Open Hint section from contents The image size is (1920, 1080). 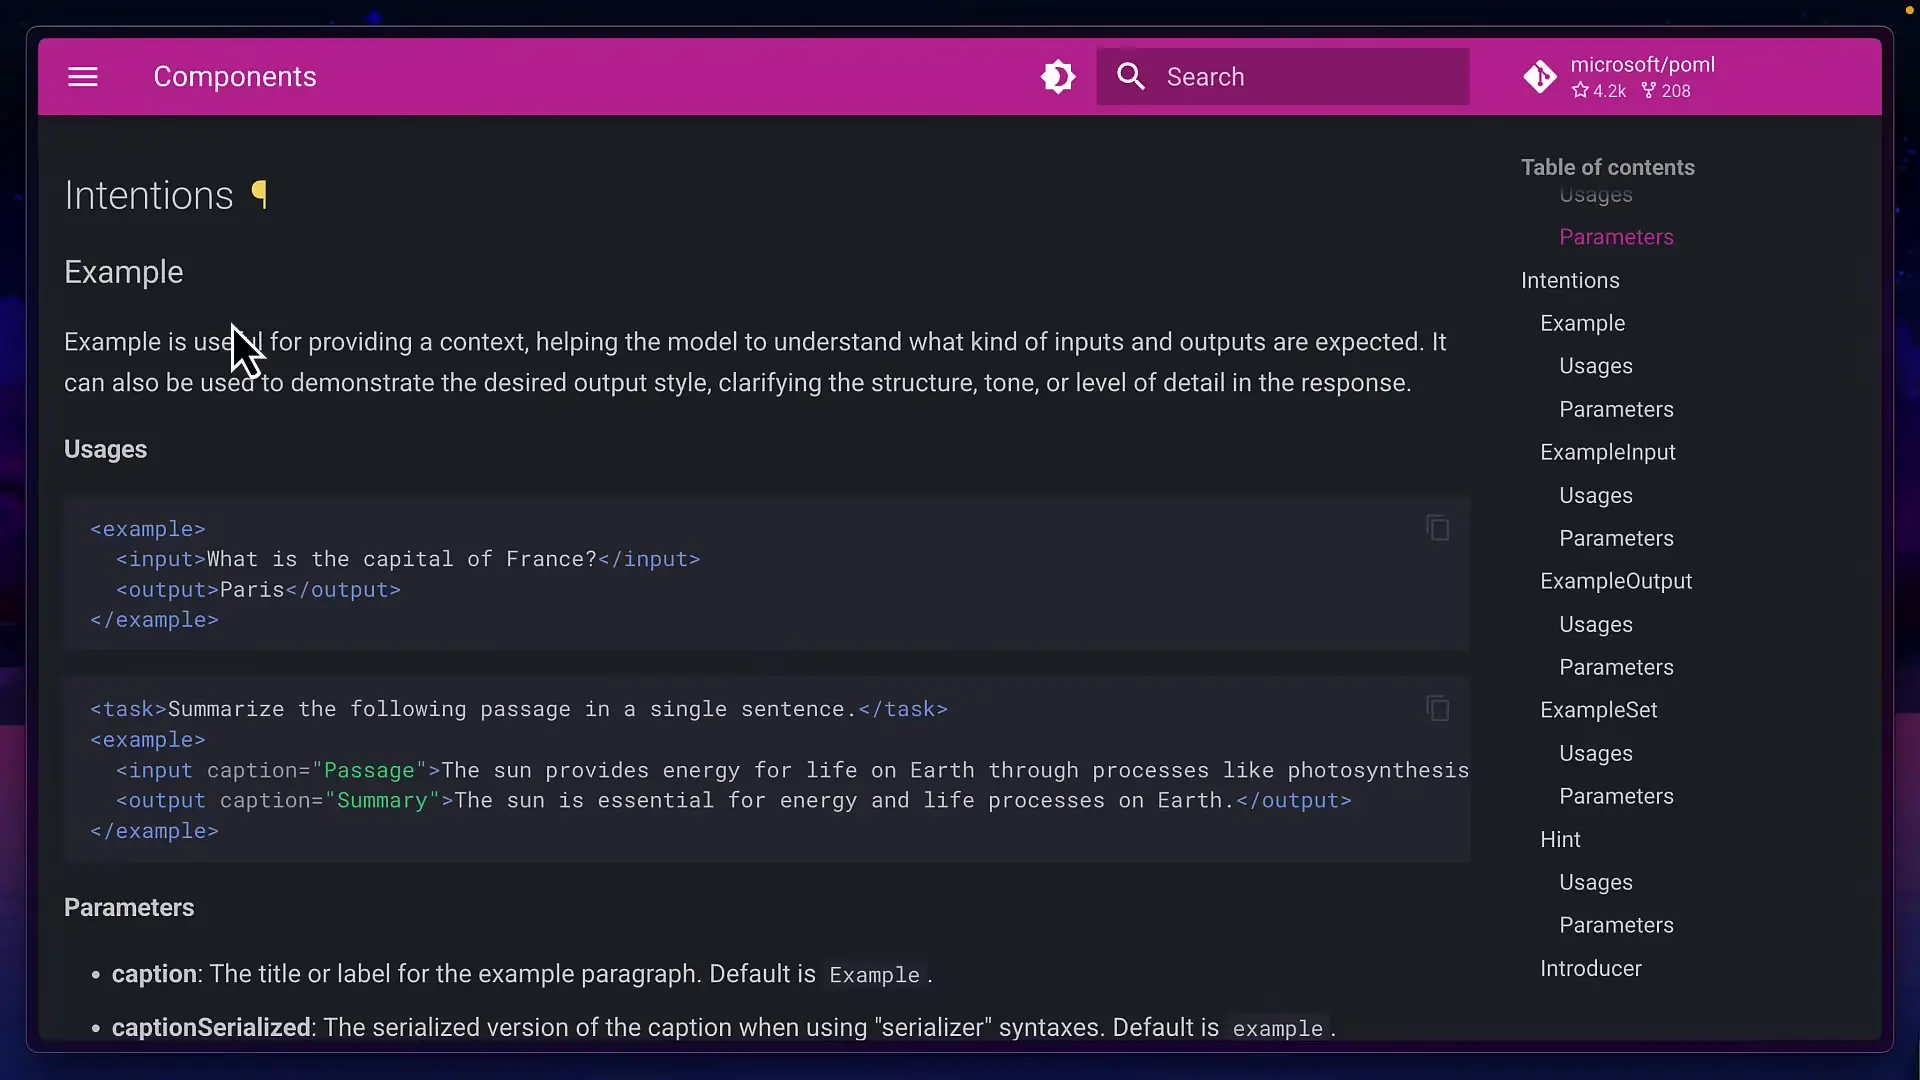pyautogui.click(x=1560, y=840)
